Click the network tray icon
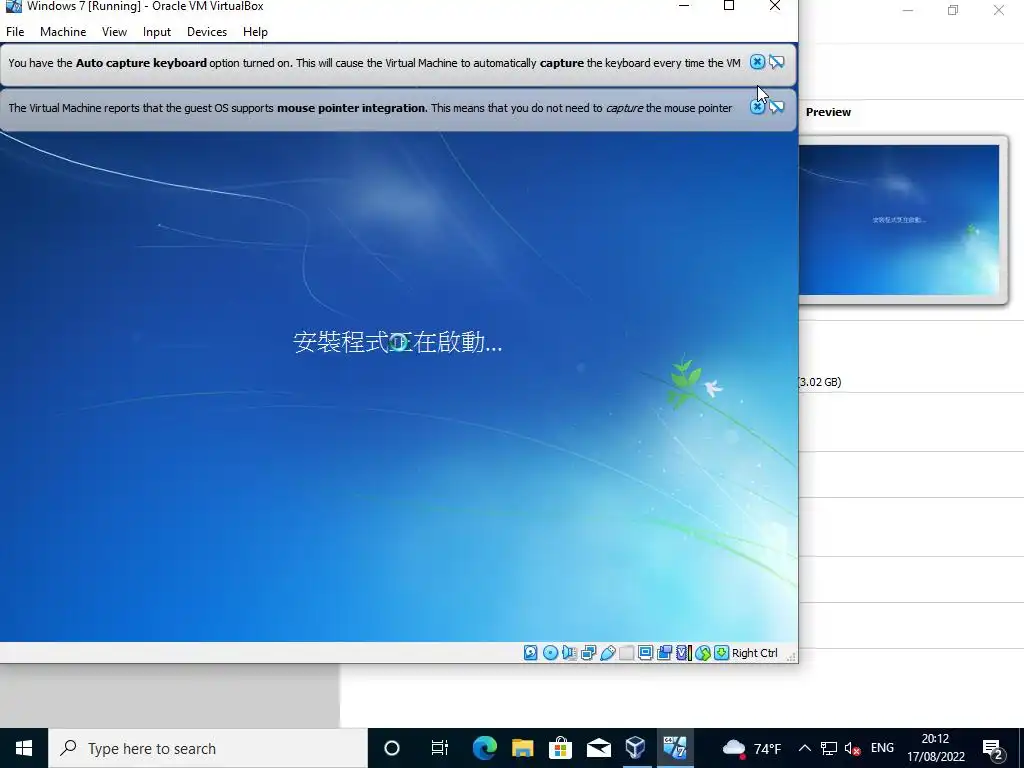This screenshot has height=768, width=1024. click(x=829, y=748)
